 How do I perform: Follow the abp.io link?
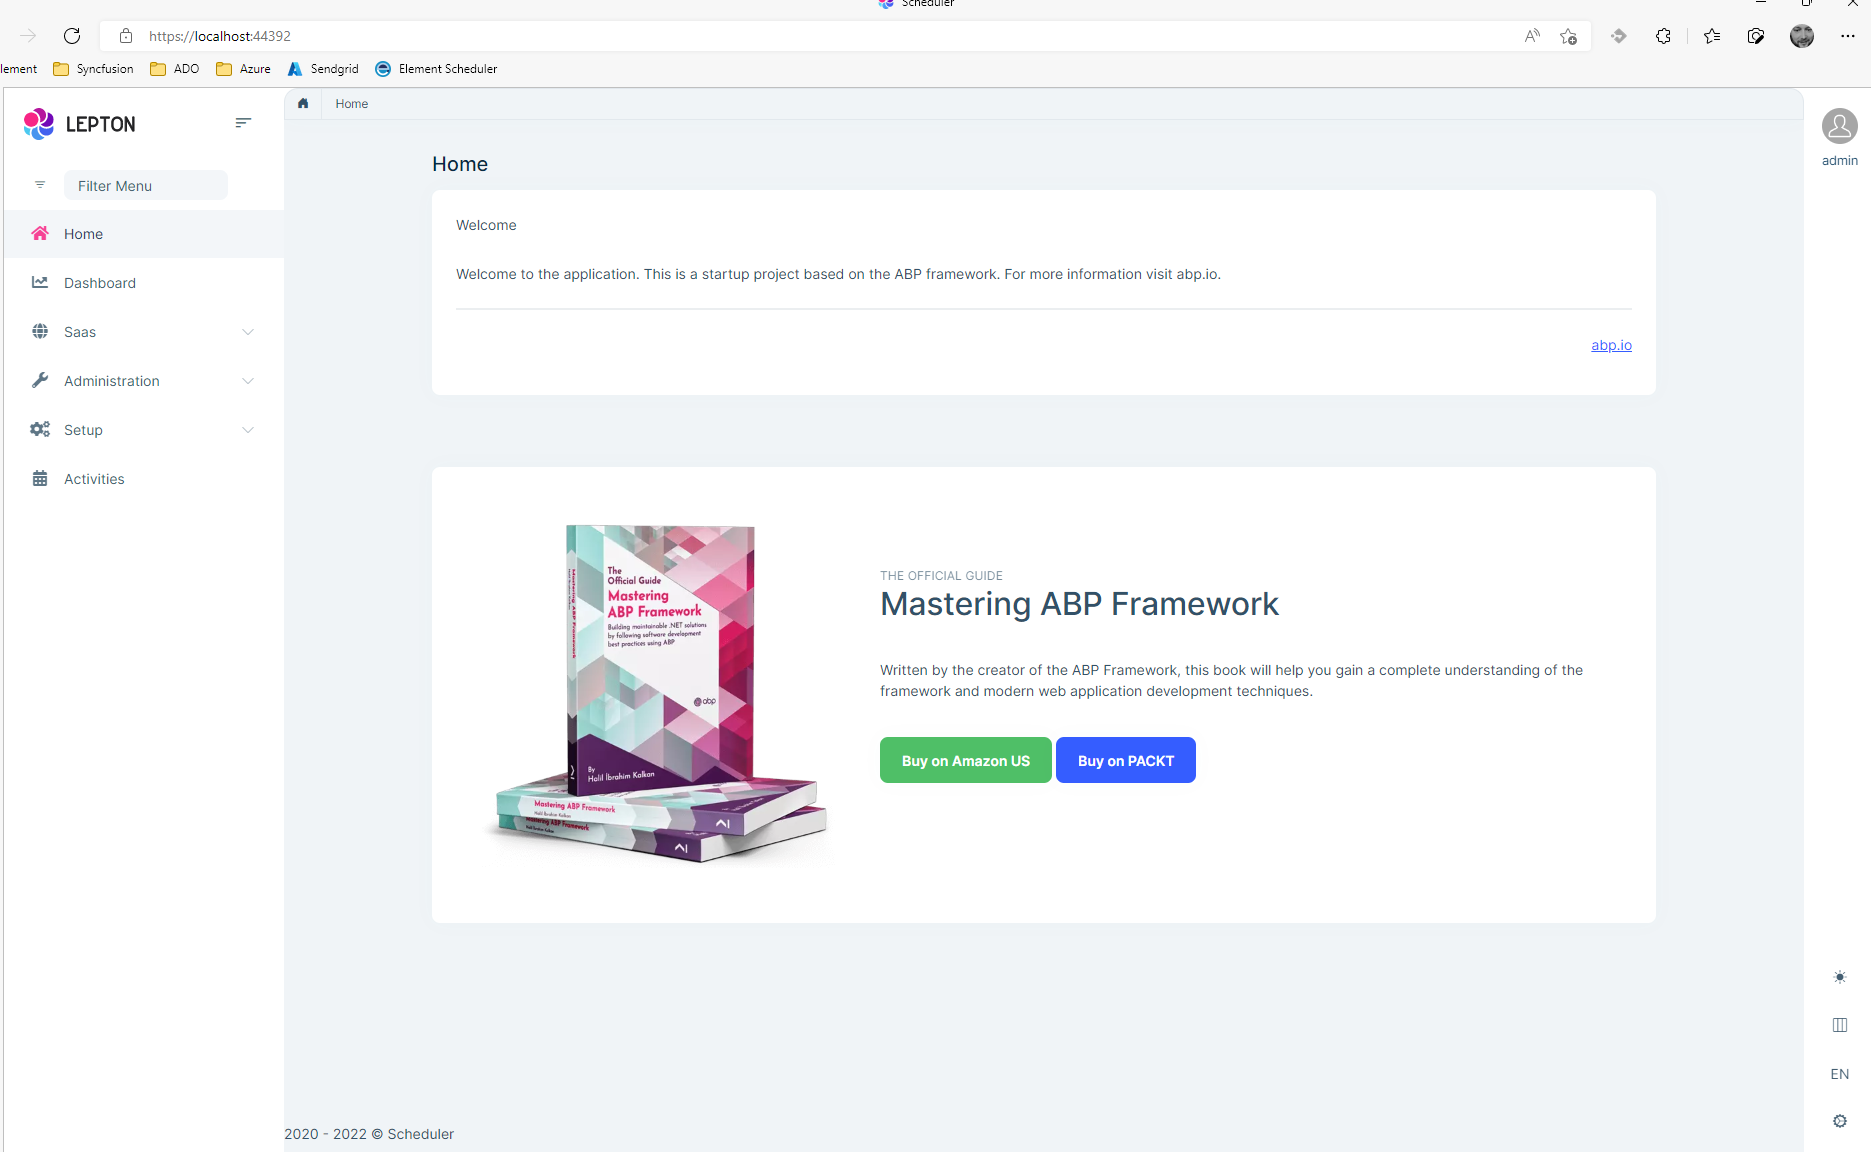[x=1611, y=345]
